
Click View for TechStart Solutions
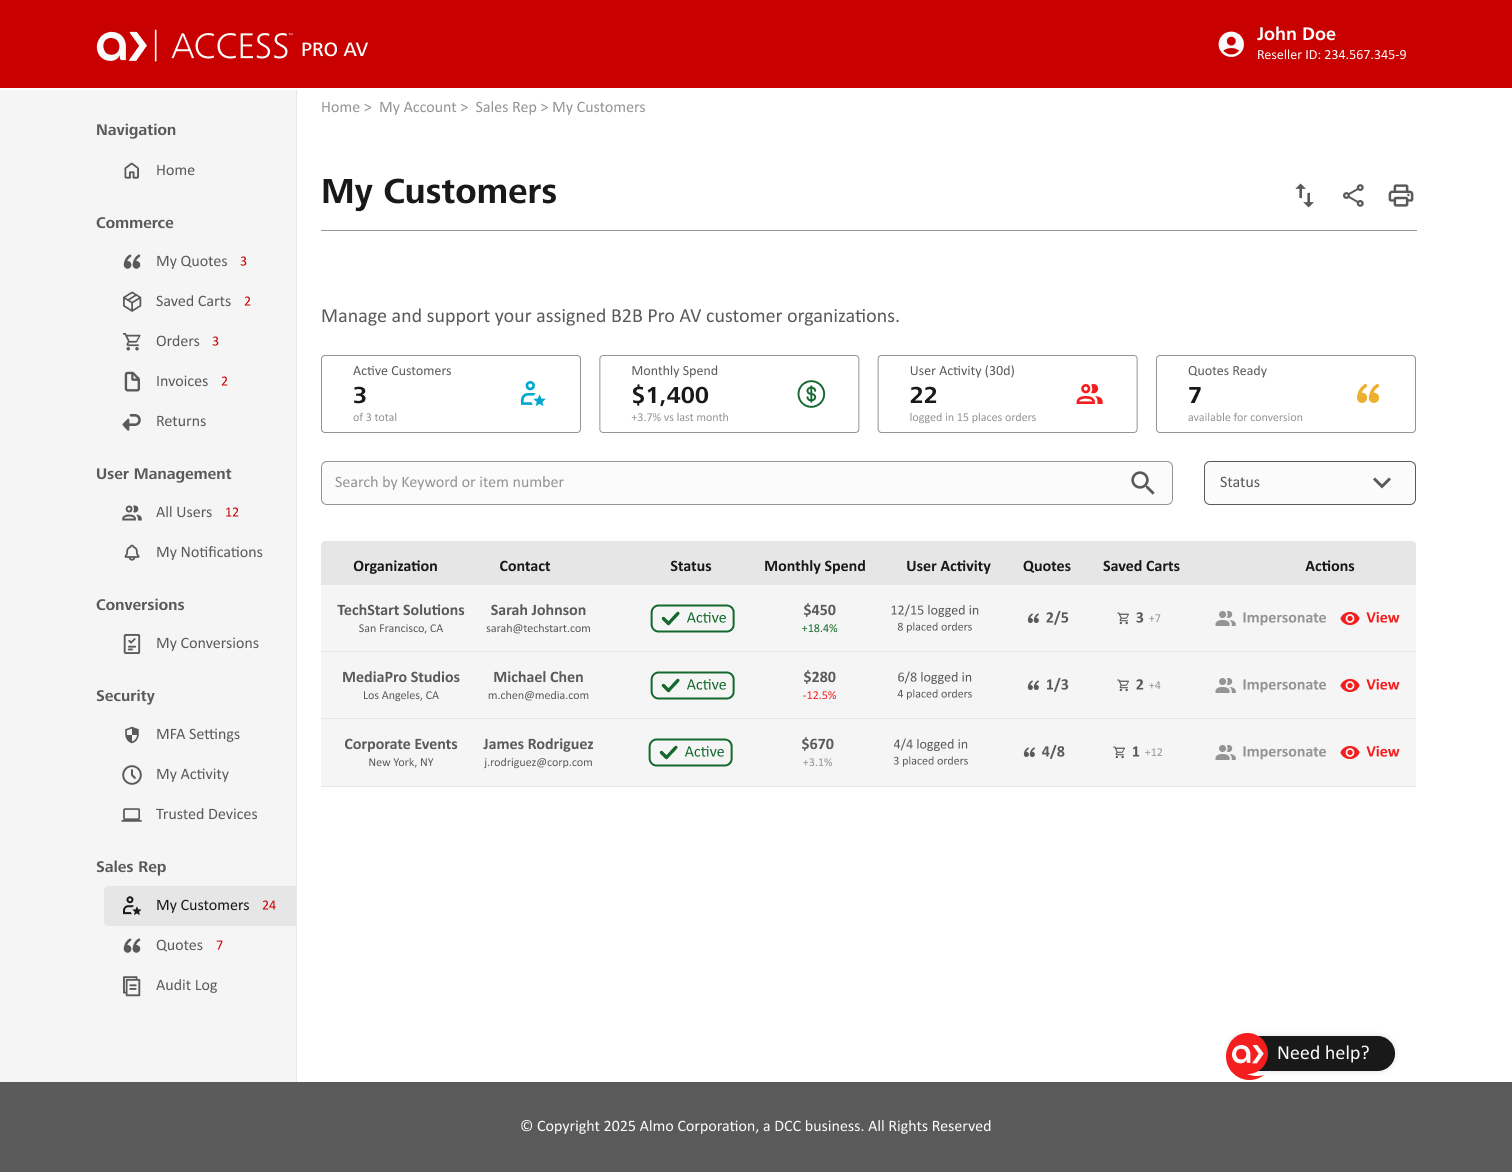click(1370, 618)
